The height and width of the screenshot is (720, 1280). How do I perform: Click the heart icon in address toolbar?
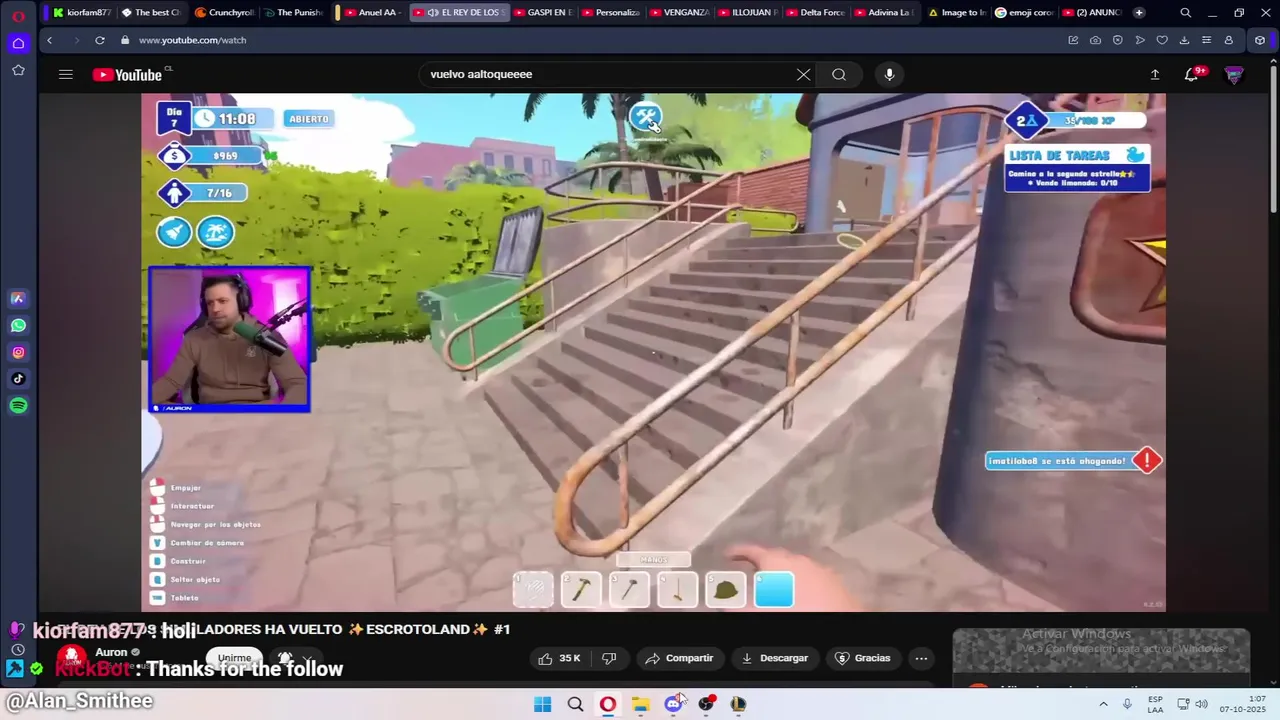click(1162, 40)
